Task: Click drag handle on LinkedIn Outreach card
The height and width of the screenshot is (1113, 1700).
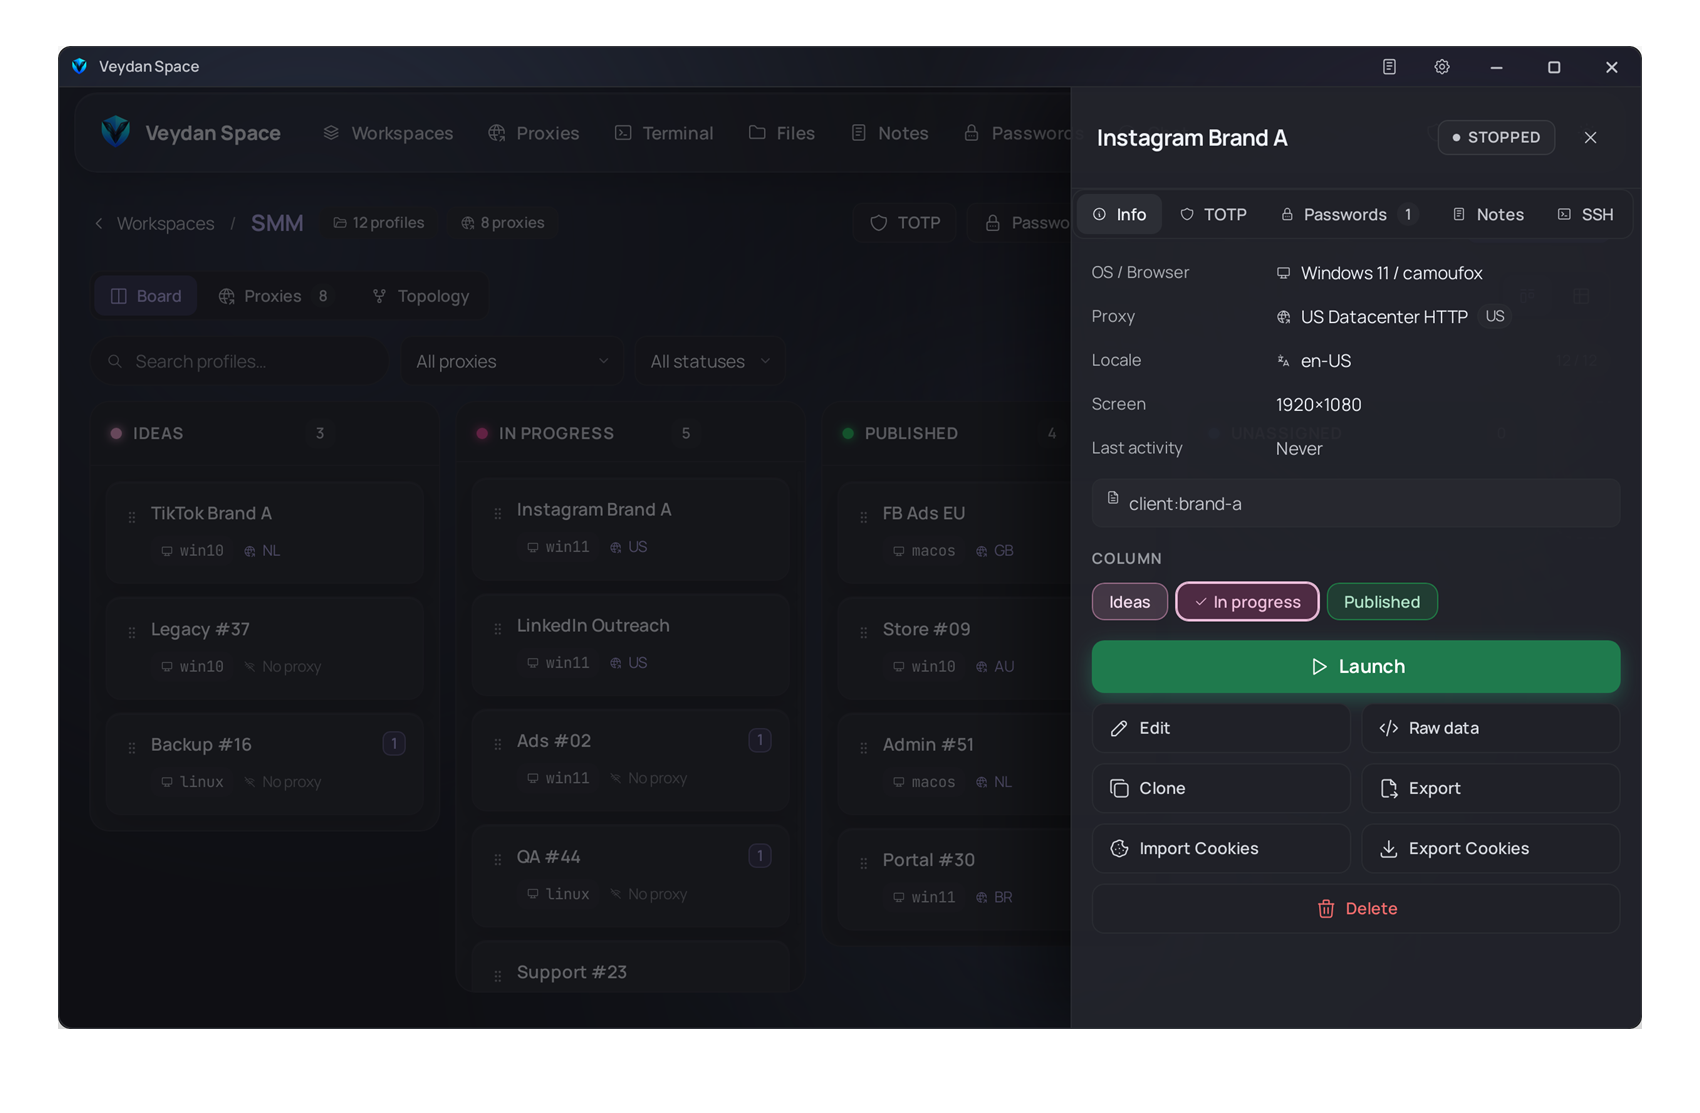Action: [x=498, y=629]
